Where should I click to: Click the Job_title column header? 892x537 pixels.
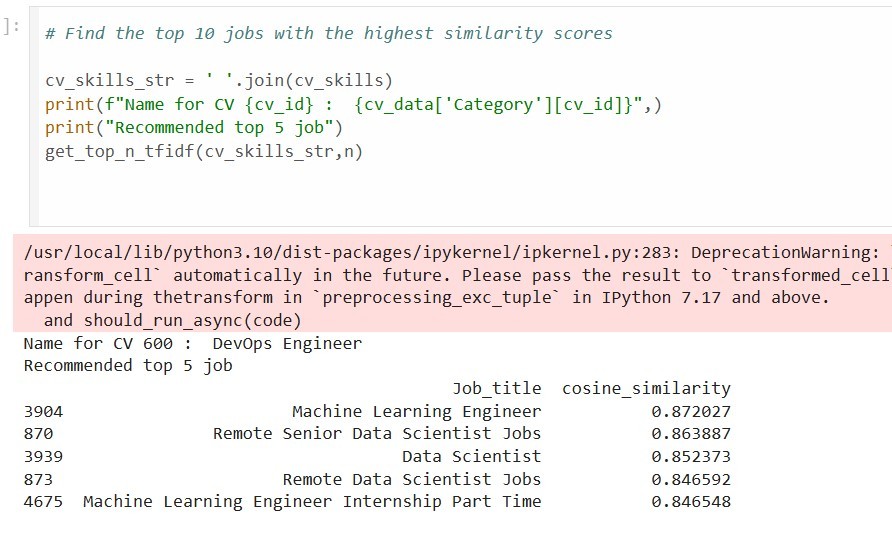[497, 388]
